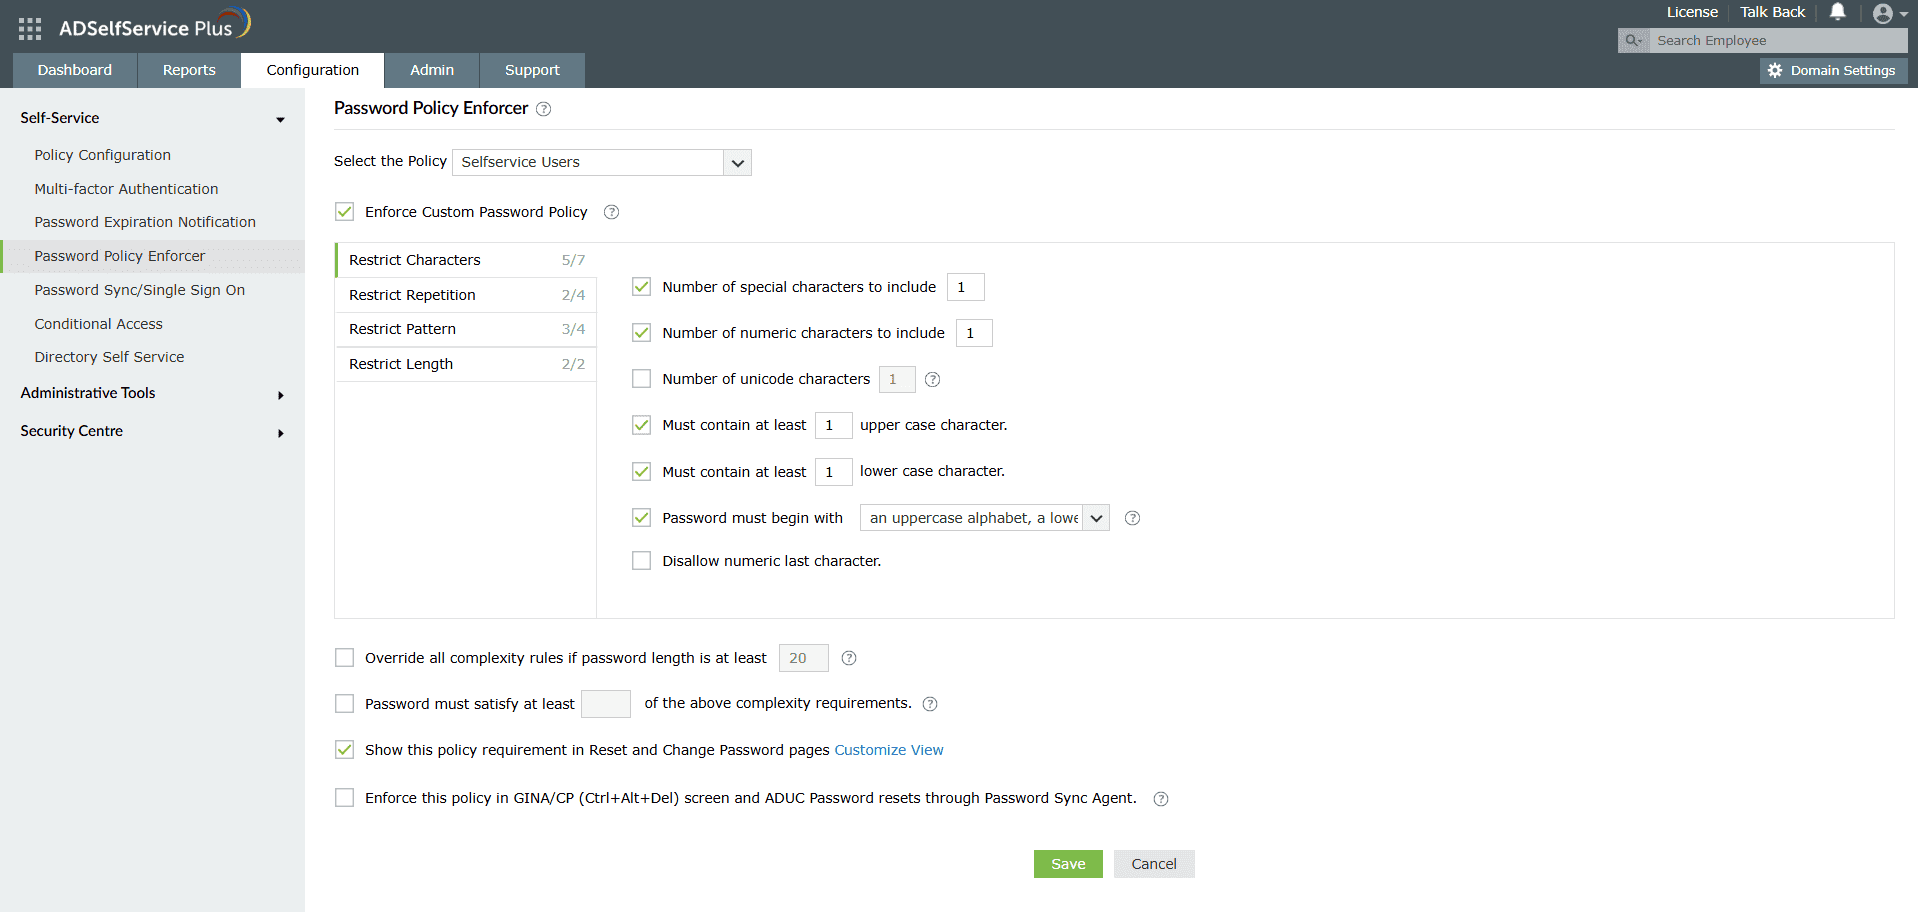Click the notifications bell icon
This screenshot has height=912, width=1918.
click(x=1837, y=12)
